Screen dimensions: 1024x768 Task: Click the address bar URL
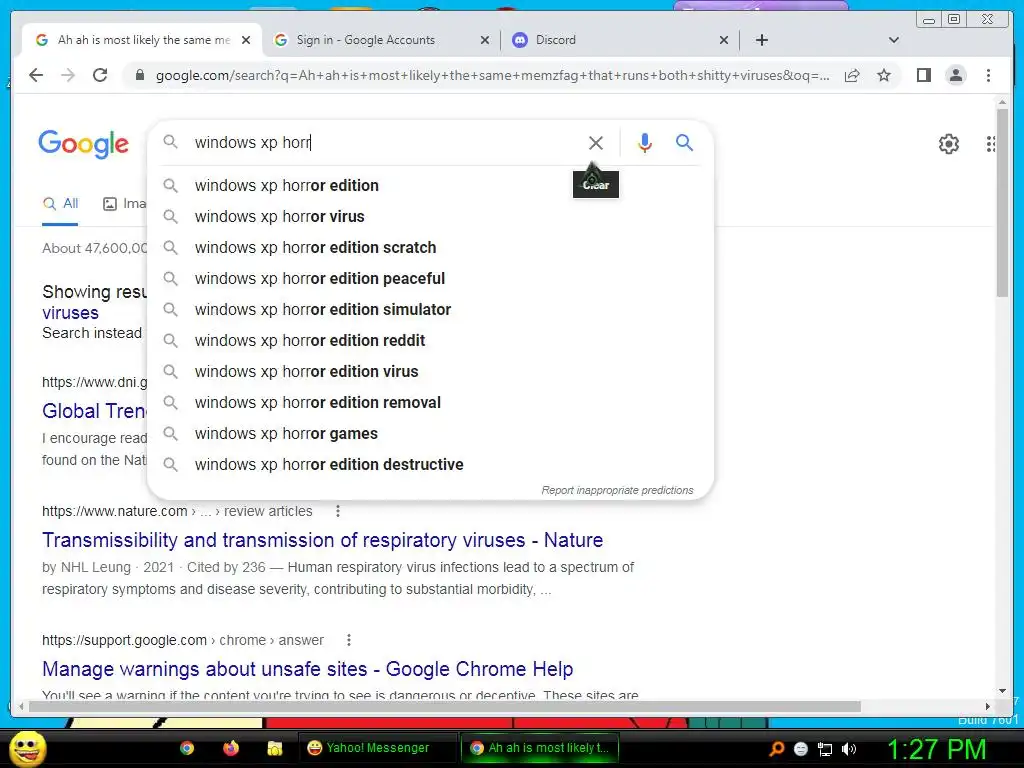point(492,75)
